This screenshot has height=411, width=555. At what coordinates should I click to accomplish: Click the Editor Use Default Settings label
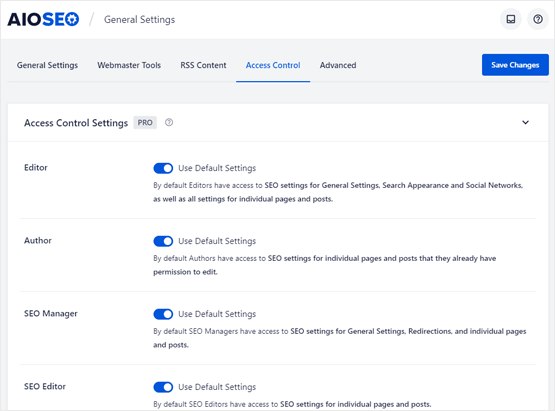click(x=217, y=168)
